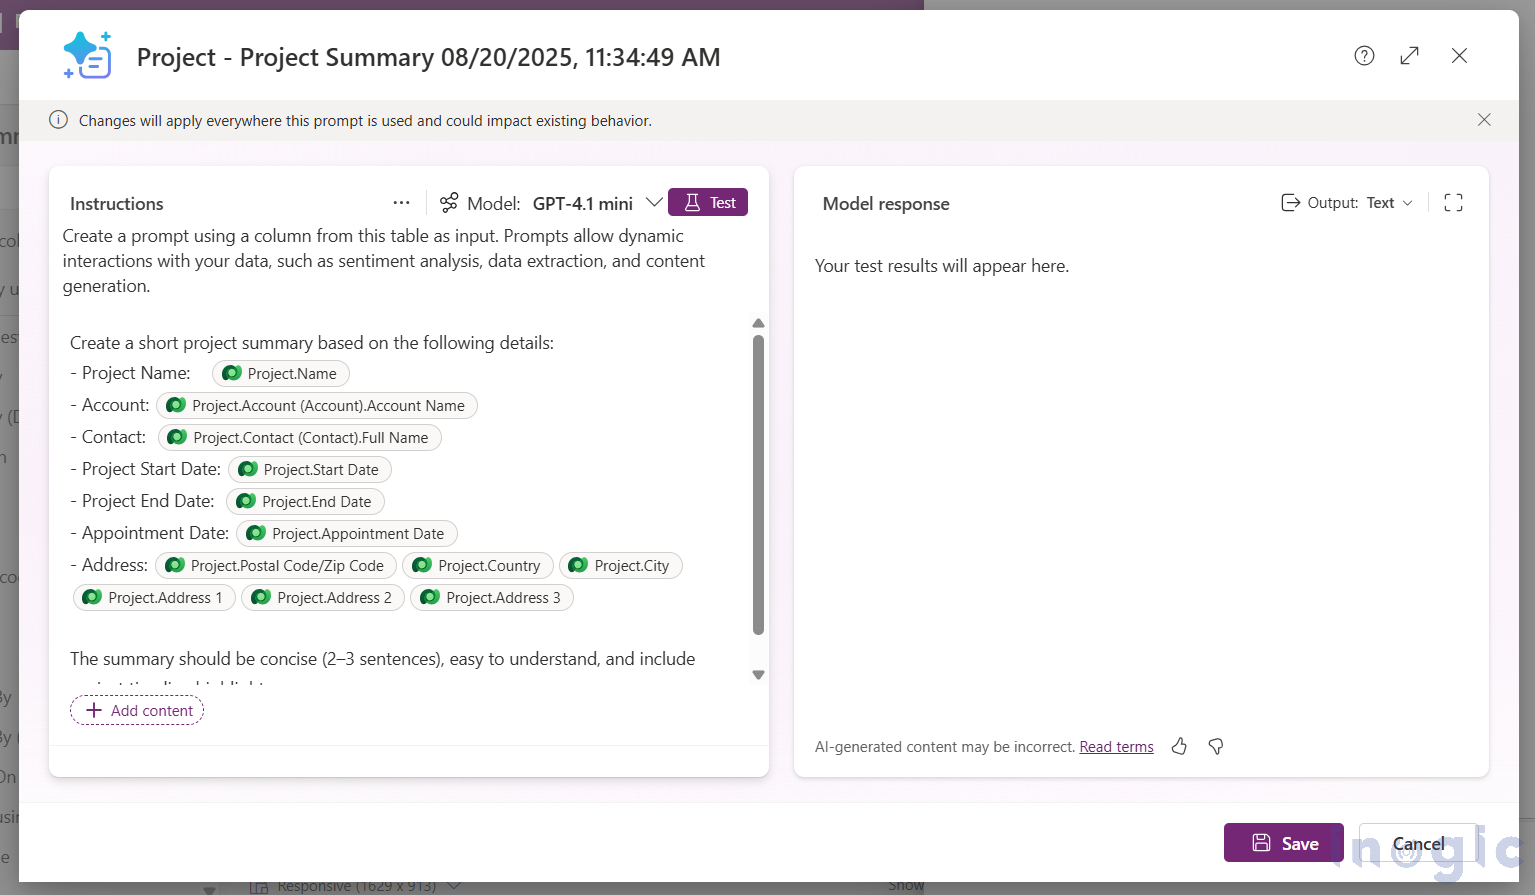Screen dimensions: 1535x895
Task: Select the Project.Contact Full Name chip
Action: pos(299,437)
